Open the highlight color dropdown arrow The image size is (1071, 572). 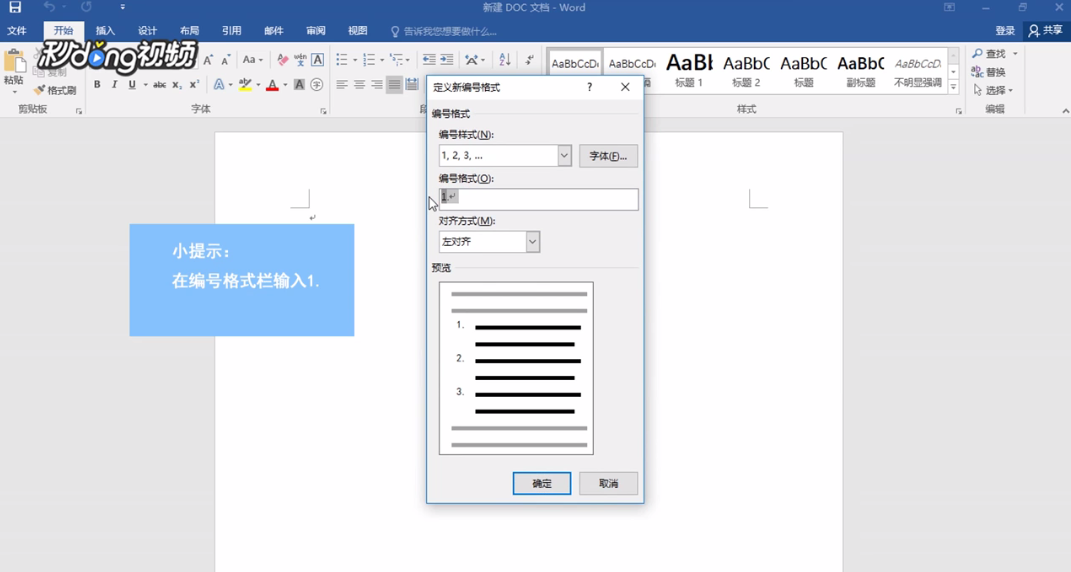tap(258, 85)
